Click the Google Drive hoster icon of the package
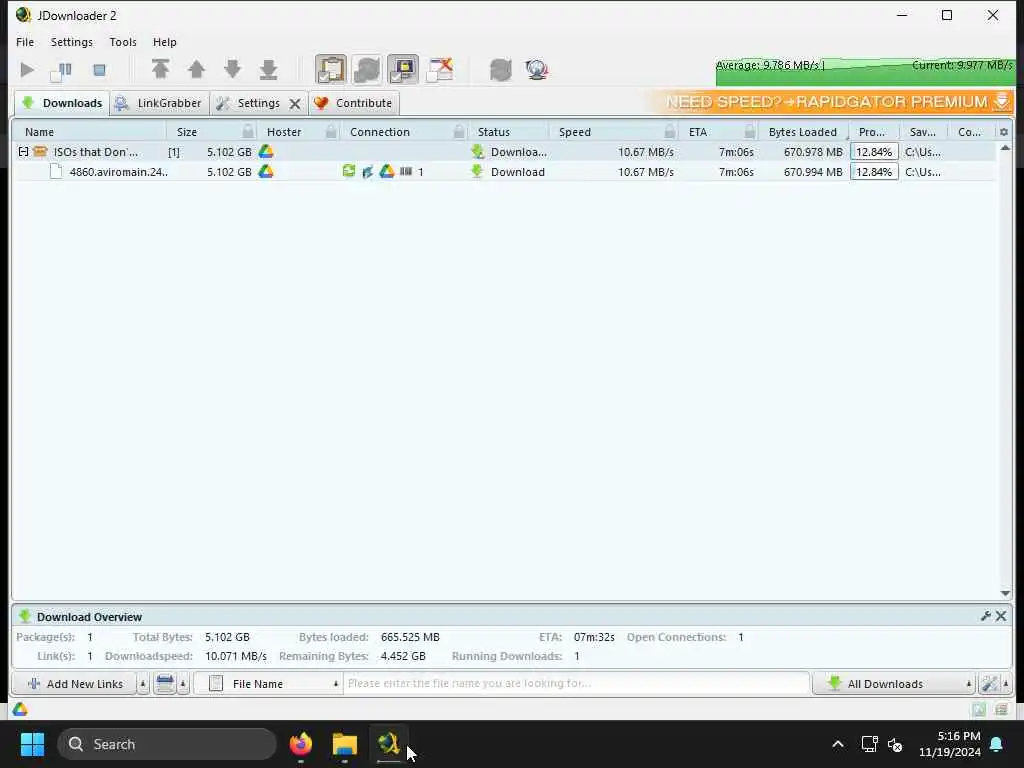 266,152
